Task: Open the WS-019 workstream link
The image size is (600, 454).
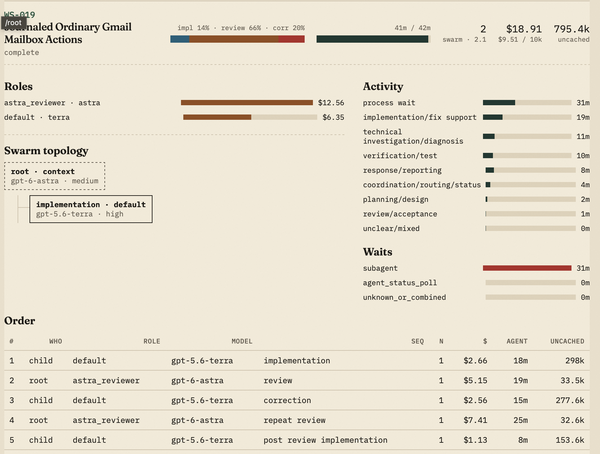Action: tap(20, 14)
